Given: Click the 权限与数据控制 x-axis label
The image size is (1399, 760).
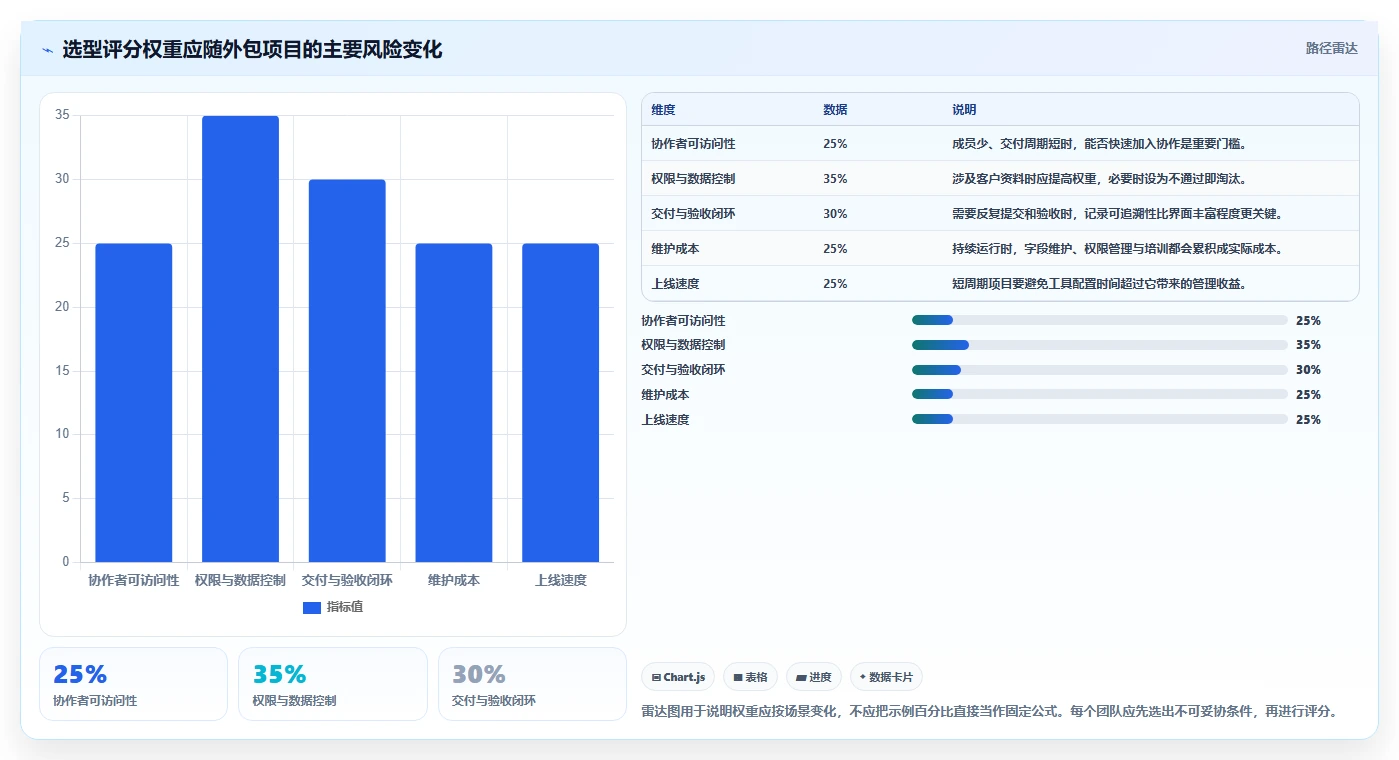Looking at the screenshot, I should pyautogui.click(x=240, y=580).
